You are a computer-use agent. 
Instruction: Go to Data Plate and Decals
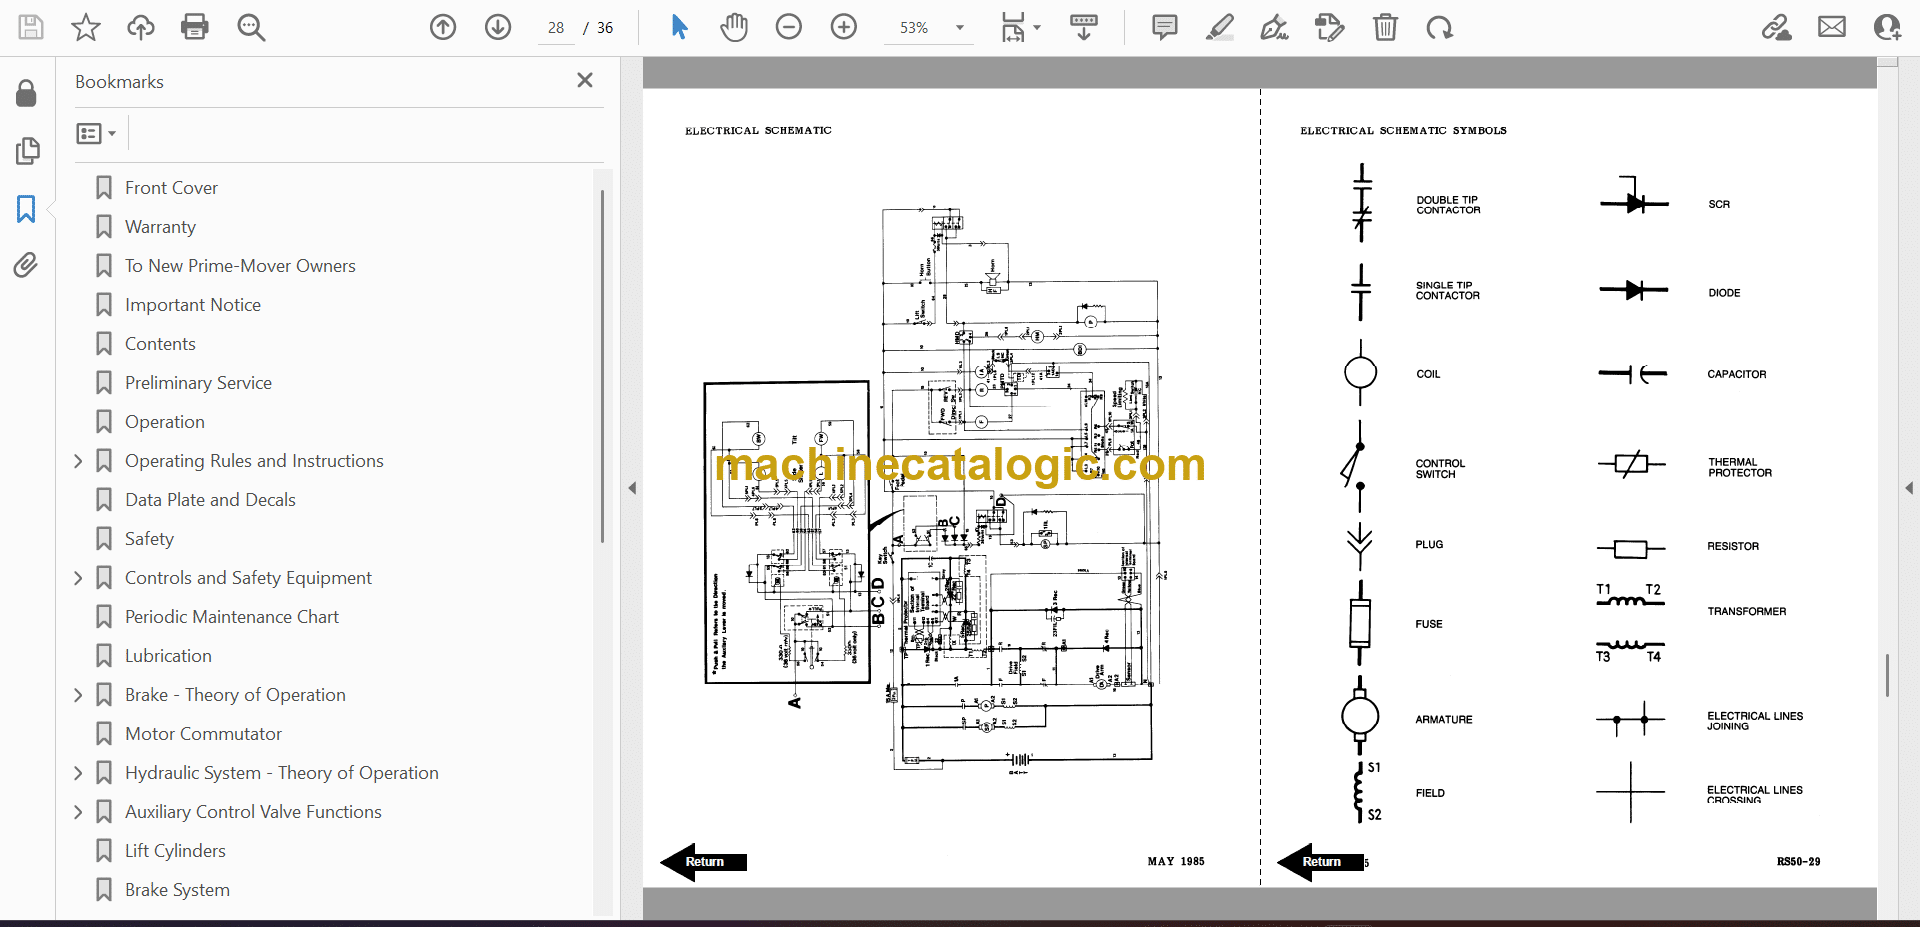[x=210, y=500]
